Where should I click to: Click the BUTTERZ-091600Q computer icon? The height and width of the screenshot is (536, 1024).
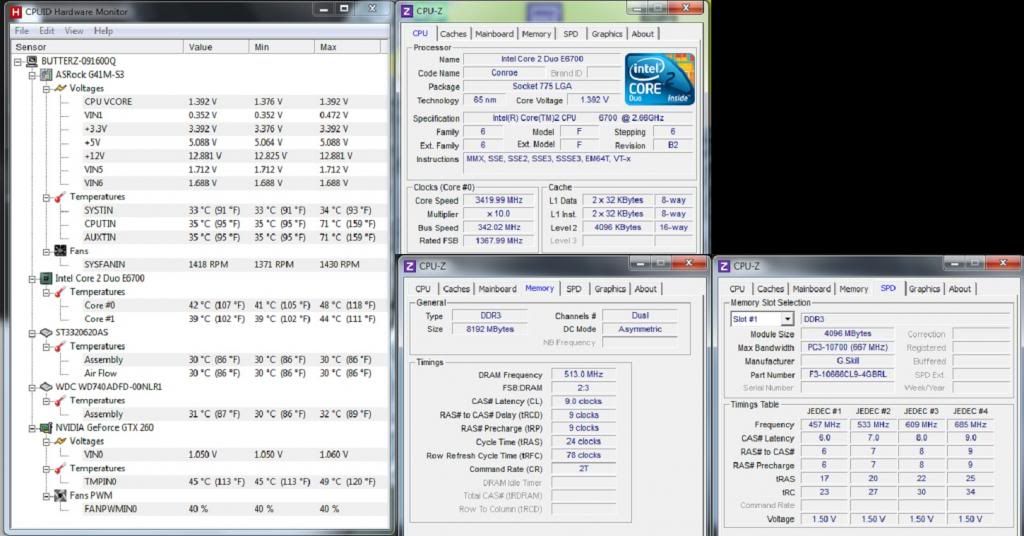(31, 61)
